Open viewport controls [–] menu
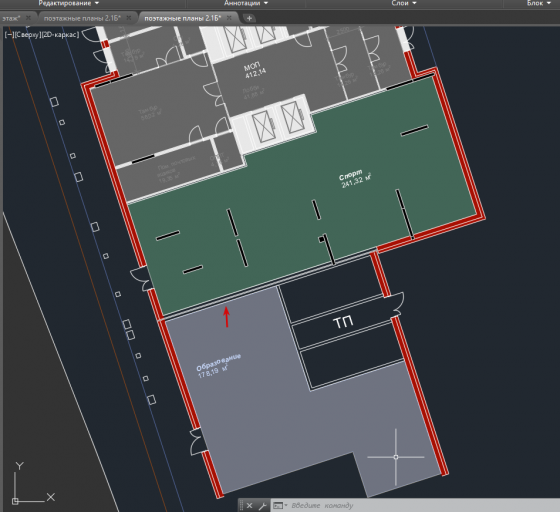The width and height of the screenshot is (560, 512). [x=9, y=35]
